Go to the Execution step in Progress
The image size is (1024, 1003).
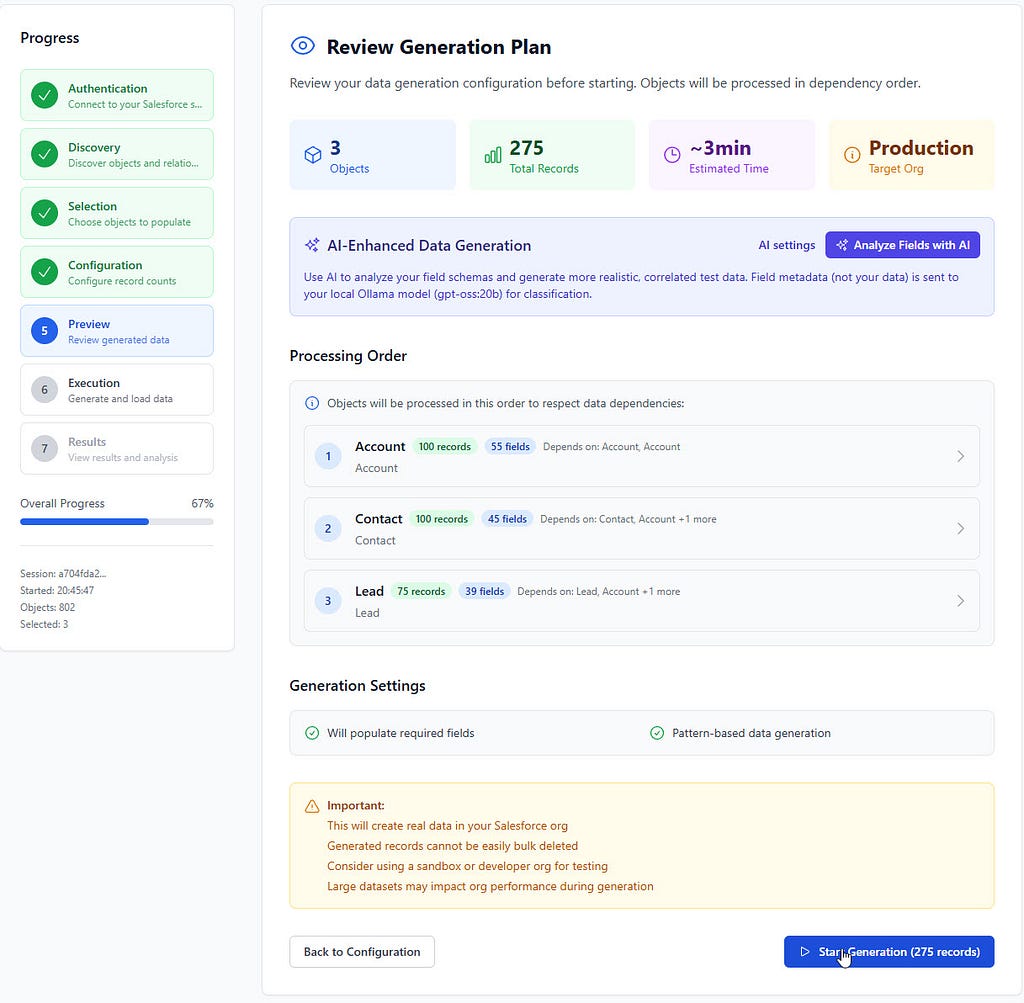pyautogui.click(x=117, y=390)
